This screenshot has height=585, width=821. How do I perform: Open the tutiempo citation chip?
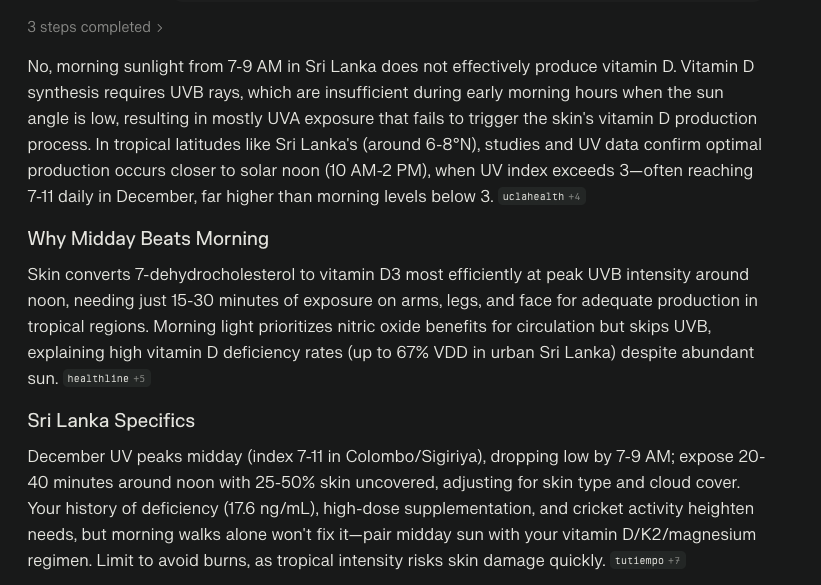click(639, 561)
